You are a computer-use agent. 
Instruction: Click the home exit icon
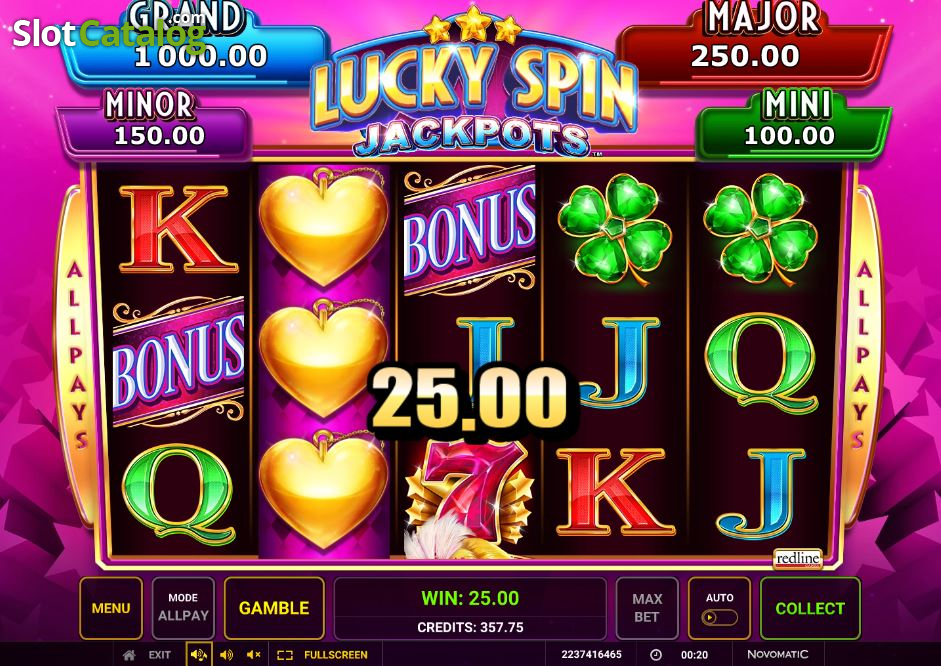click(129, 655)
